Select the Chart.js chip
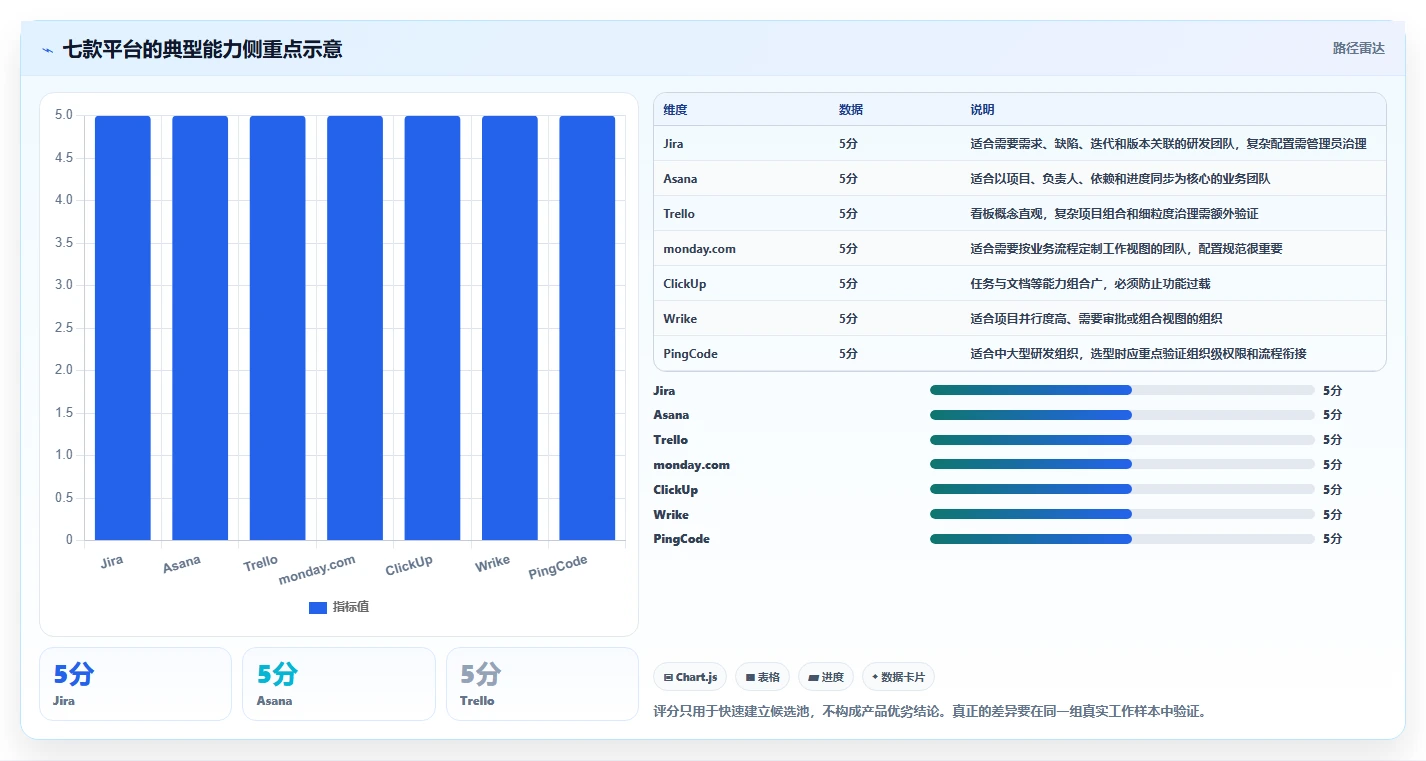1426x761 pixels. pos(690,677)
